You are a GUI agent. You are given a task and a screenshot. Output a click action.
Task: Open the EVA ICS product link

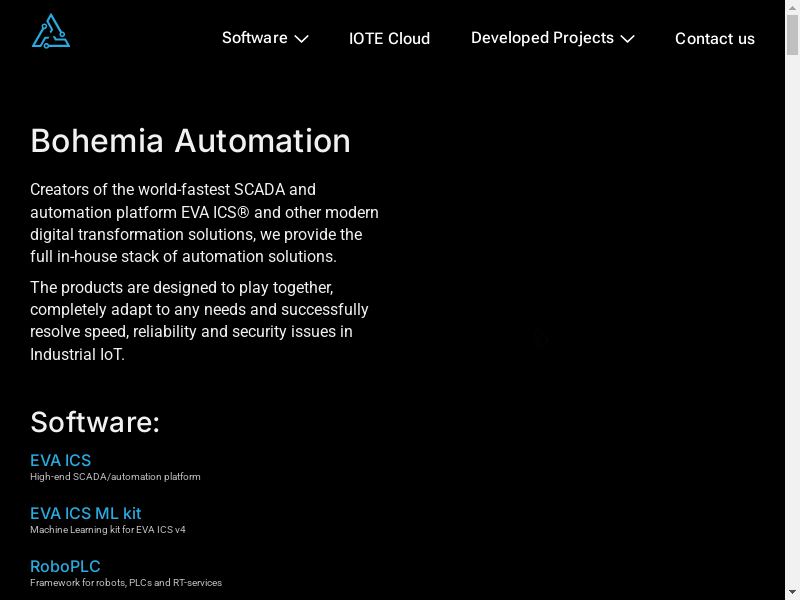(x=60, y=460)
